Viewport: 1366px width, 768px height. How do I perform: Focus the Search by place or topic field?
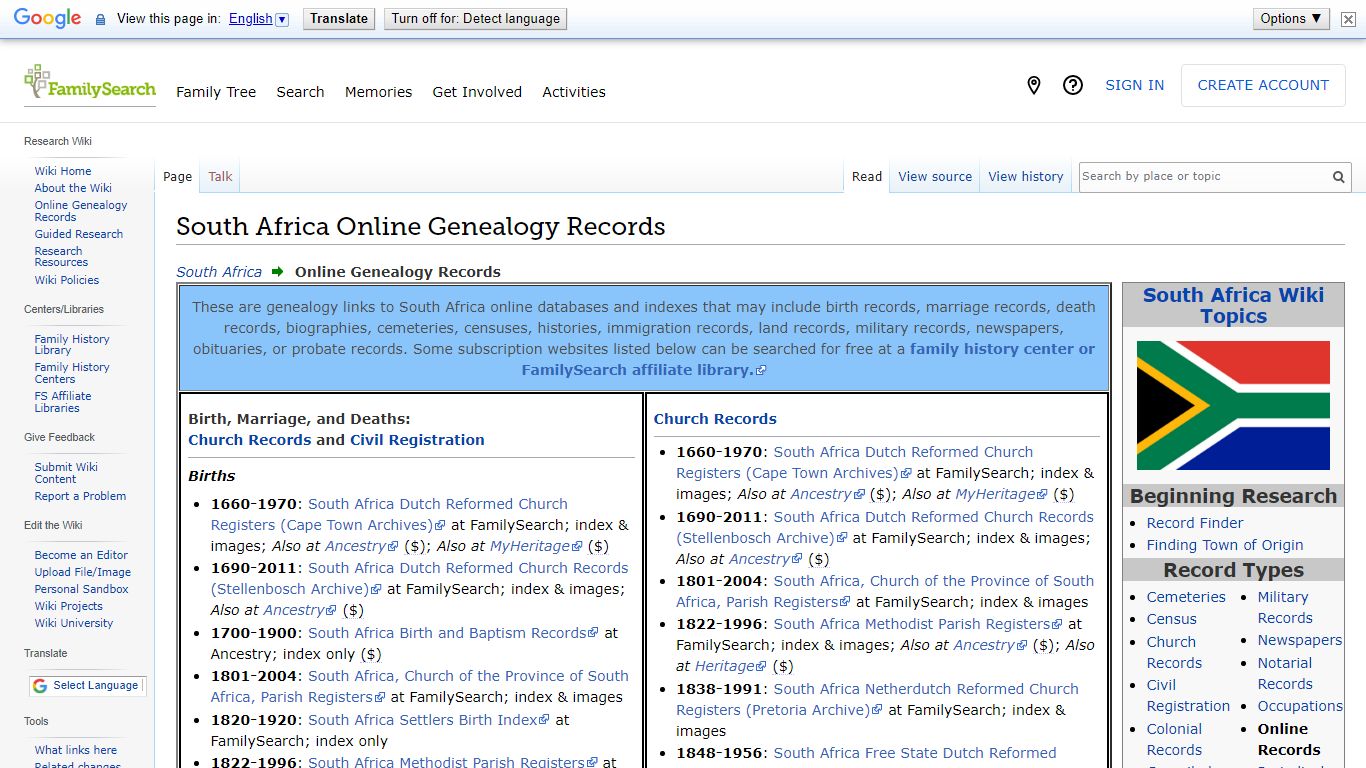click(1203, 177)
